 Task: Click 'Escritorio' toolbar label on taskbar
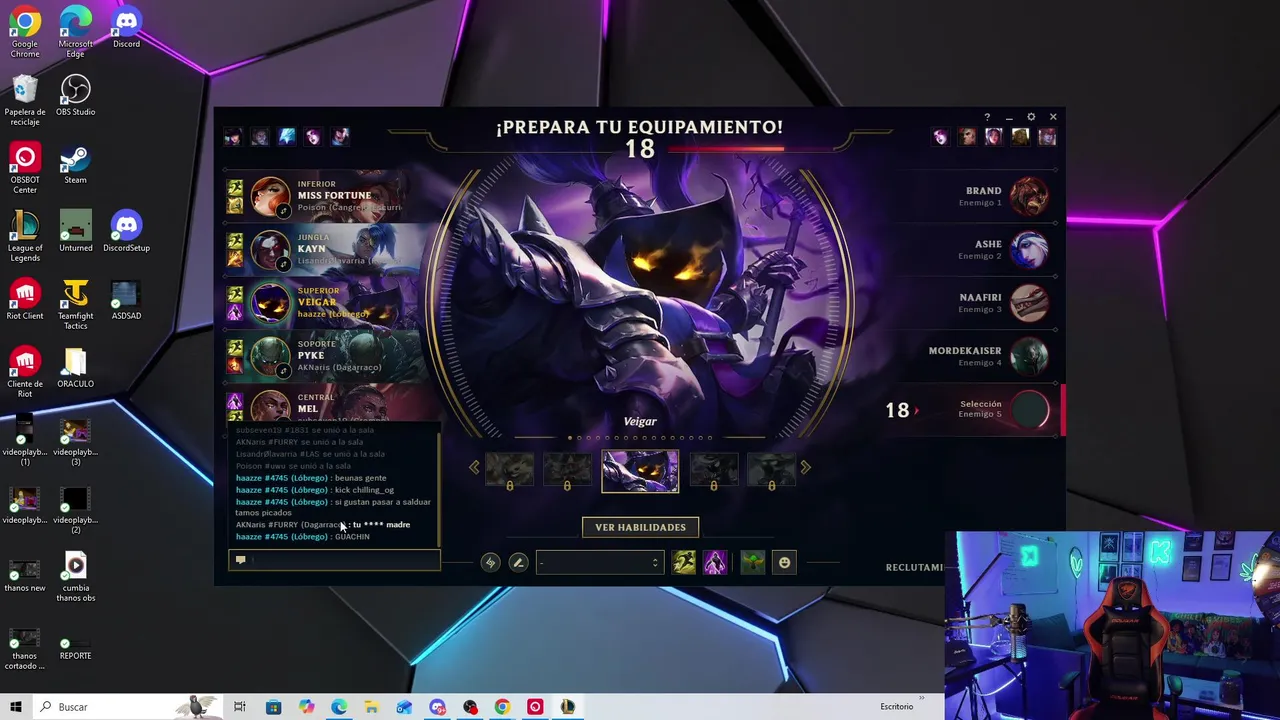click(896, 707)
